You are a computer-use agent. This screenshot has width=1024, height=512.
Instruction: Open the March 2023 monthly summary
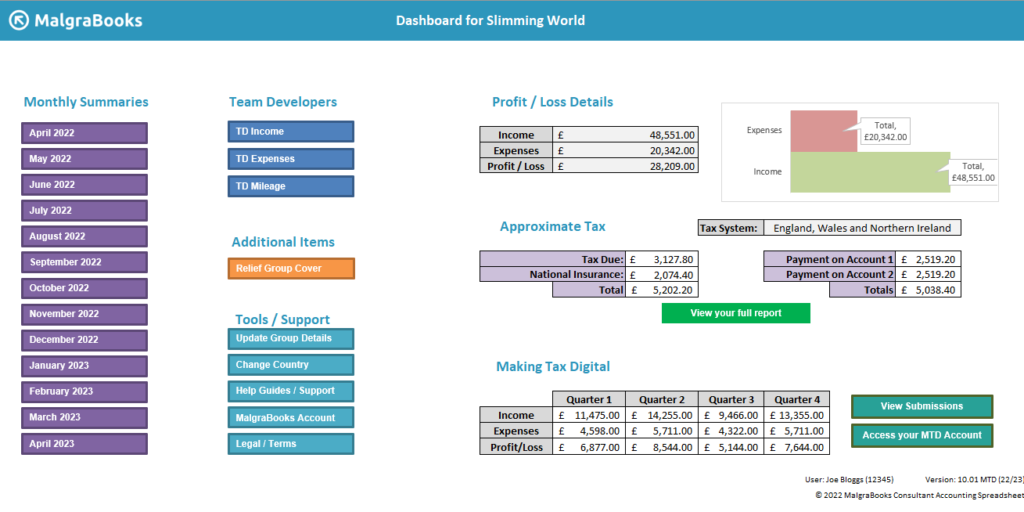click(x=84, y=417)
